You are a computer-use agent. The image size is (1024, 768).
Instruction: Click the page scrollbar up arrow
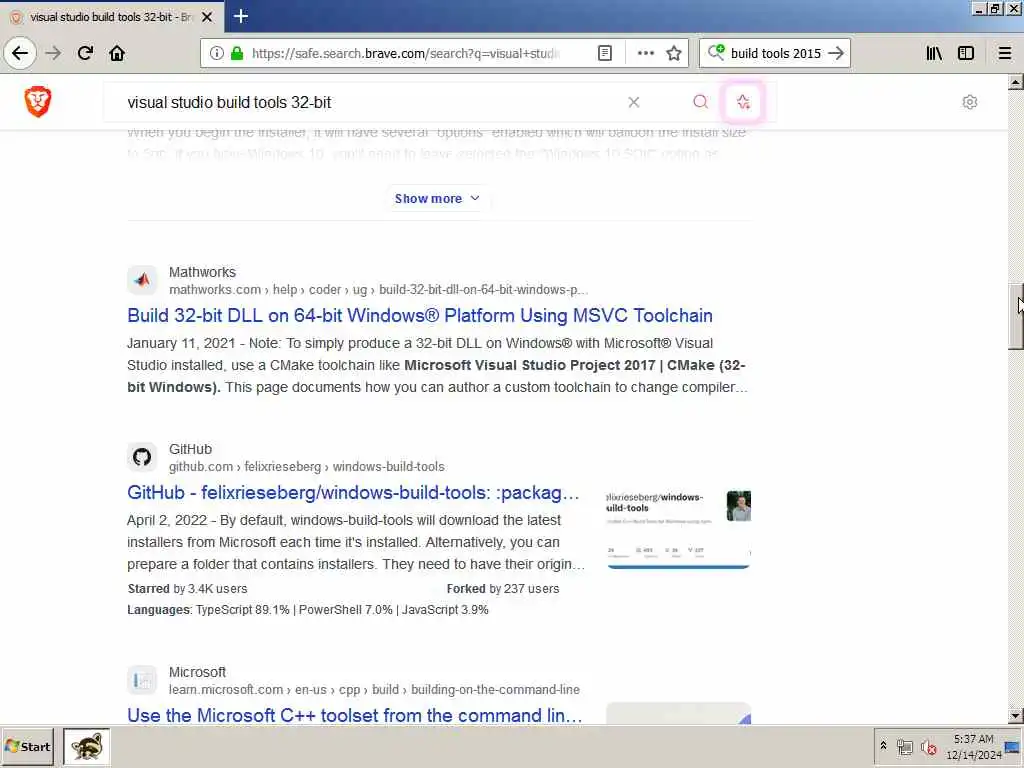pos(1016,82)
